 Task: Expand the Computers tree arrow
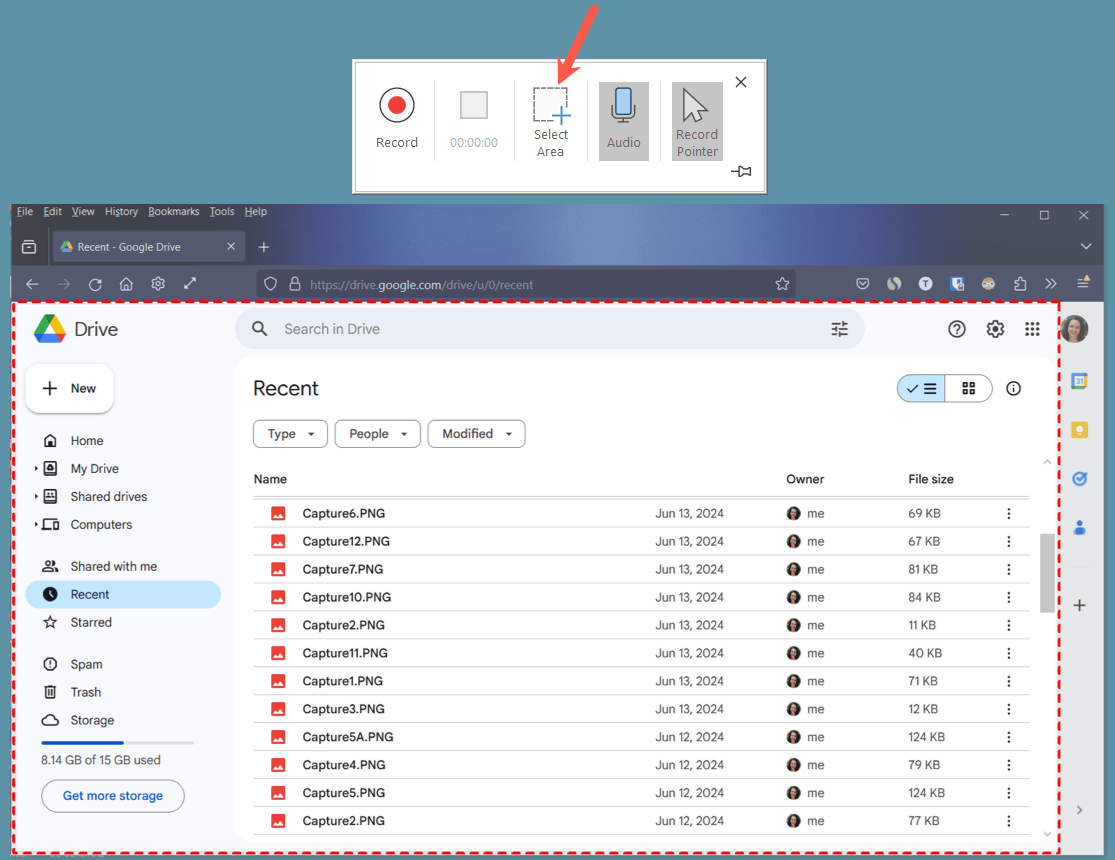pyautogui.click(x=36, y=524)
